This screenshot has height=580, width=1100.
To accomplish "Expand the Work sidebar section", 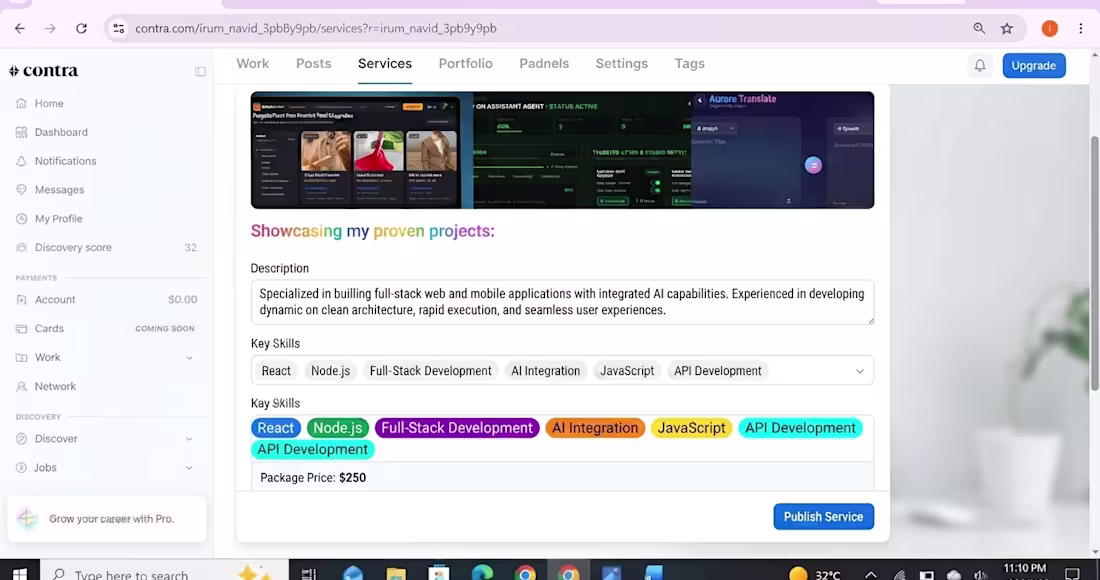I will pyautogui.click(x=189, y=358).
